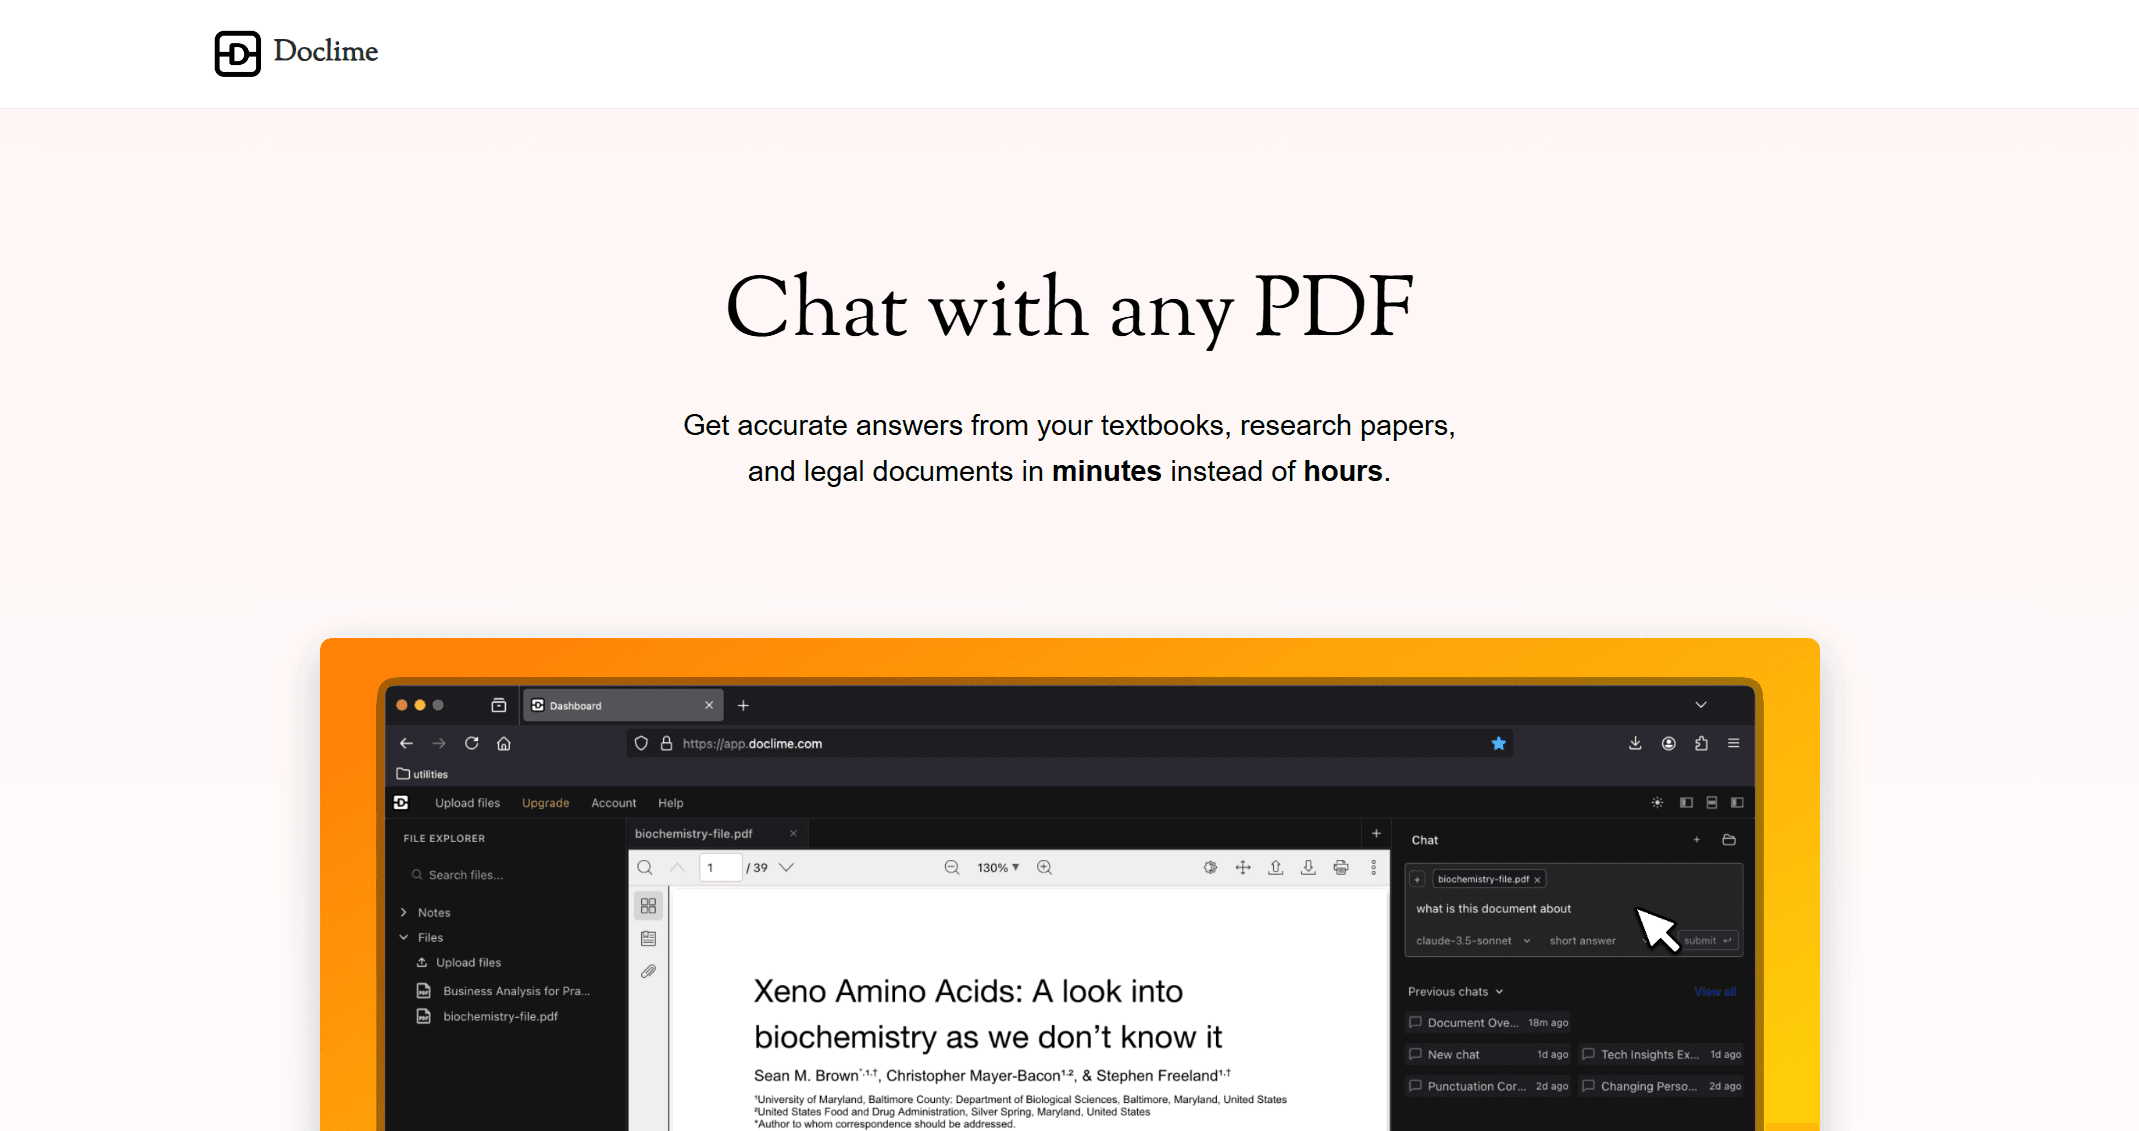2139x1131 pixels.
Task: Toggle the light/dark theme sun icon
Action: (x=1657, y=802)
